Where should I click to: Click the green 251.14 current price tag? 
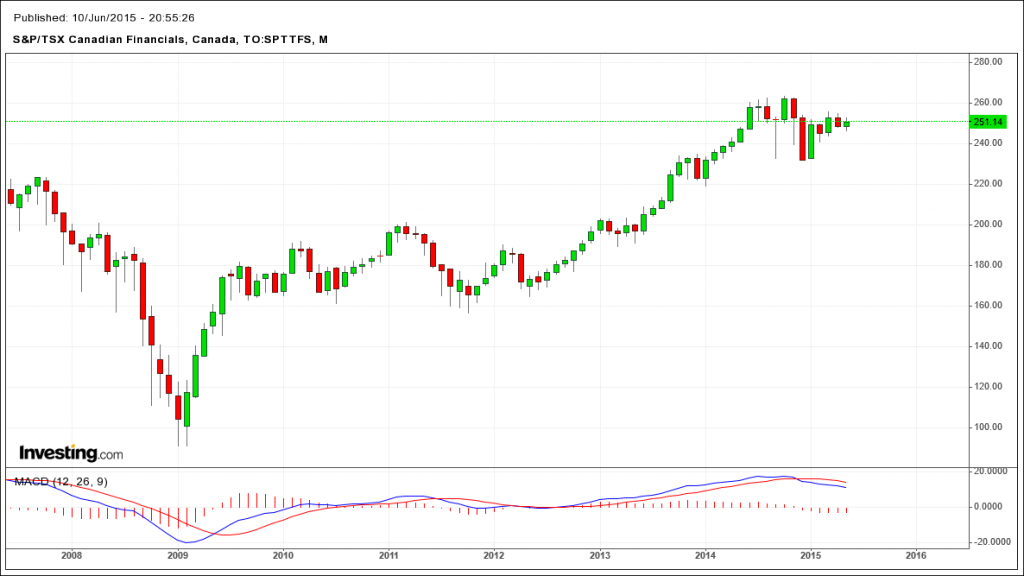[985, 122]
